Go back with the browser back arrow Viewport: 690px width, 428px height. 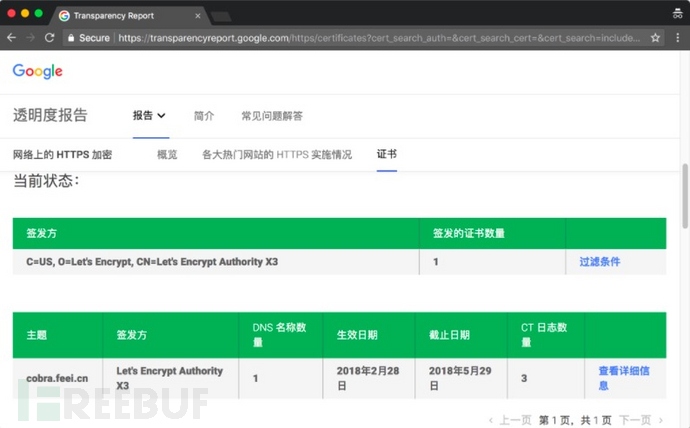pos(11,38)
